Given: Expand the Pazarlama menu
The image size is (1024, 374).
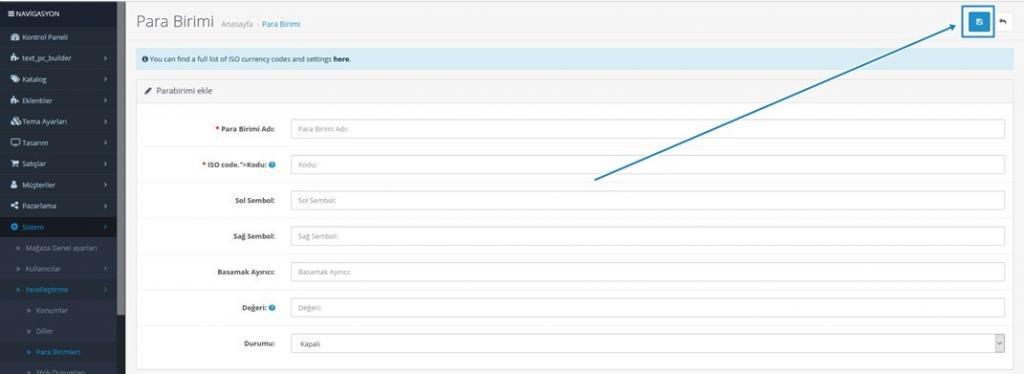Looking at the screenshot, I should click(x=58, y=206).
